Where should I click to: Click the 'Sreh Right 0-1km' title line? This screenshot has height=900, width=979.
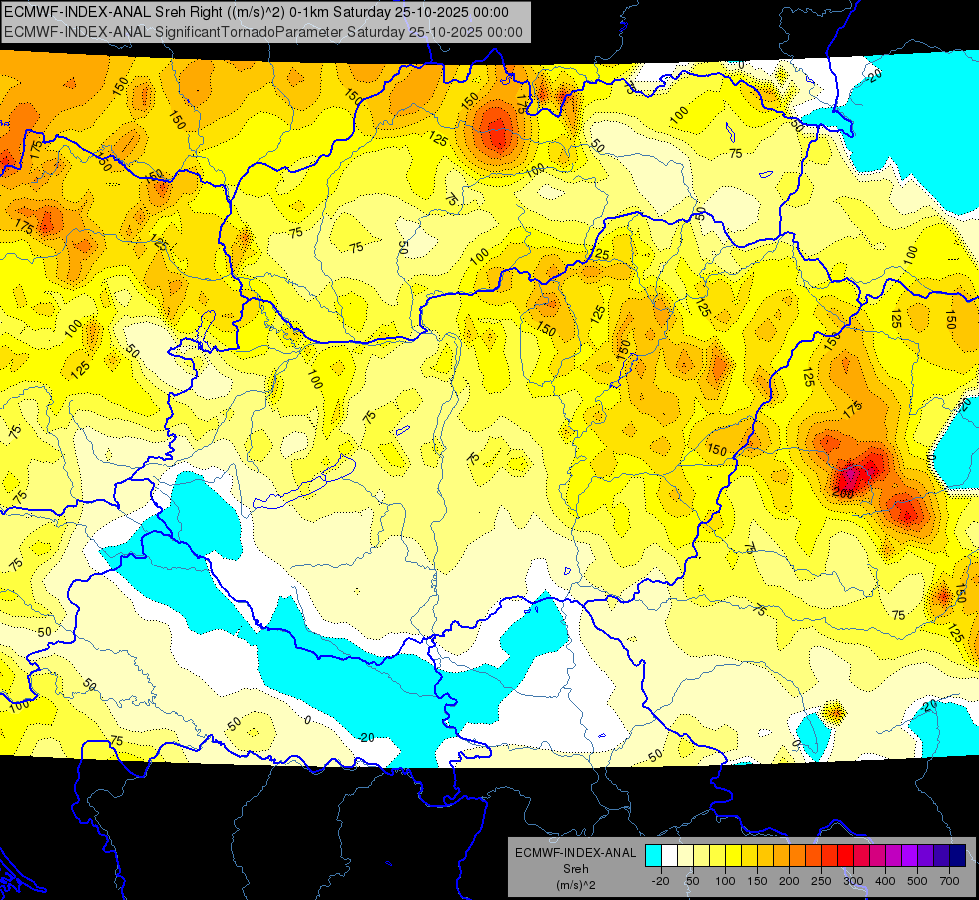(x=256, y=12)
